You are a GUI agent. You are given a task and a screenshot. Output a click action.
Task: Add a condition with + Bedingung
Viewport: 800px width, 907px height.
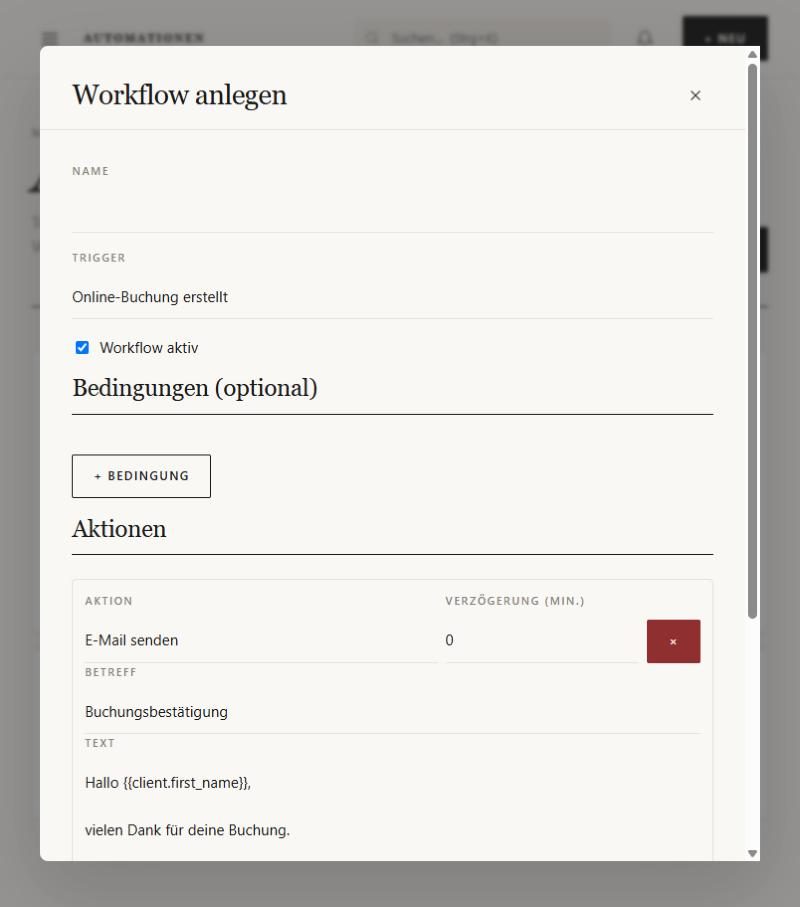[141, 476]
